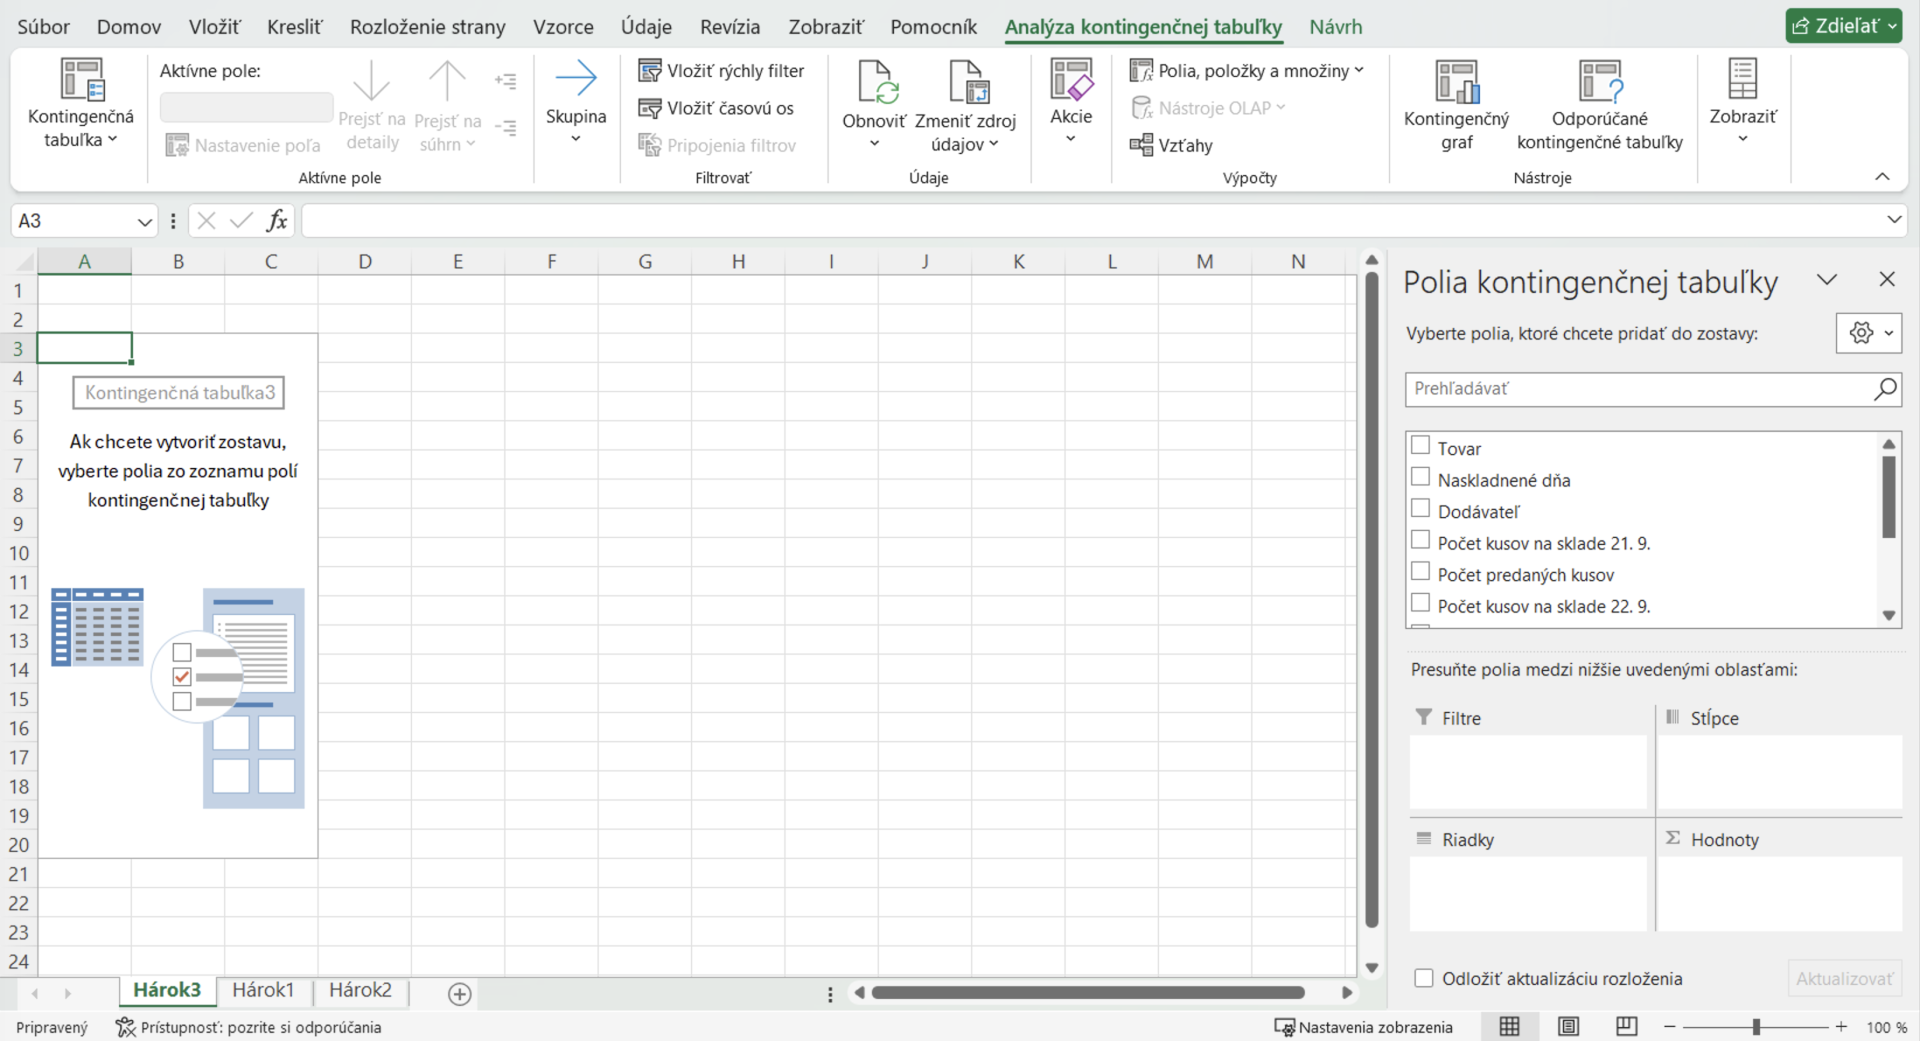Switch to the Vzorce ribbon tab
This screenshot has width=1920, height=1041.
tap(563, 27)
